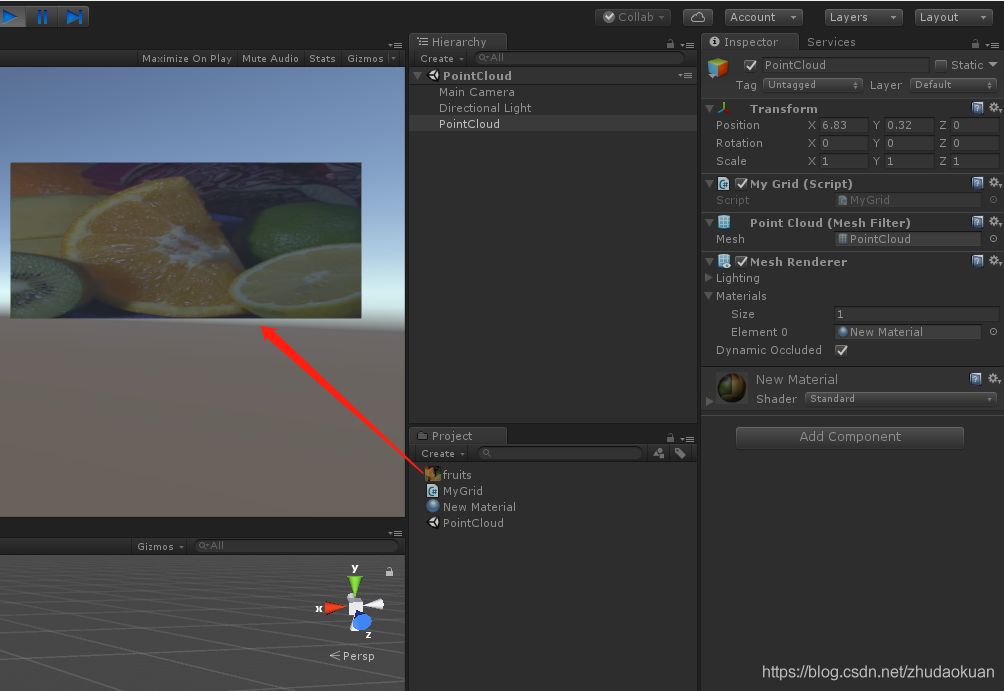The height and width of the screenshot is (691, 1004).
Task: Open the Shader Standard dropdown
Action: (900, 398)
